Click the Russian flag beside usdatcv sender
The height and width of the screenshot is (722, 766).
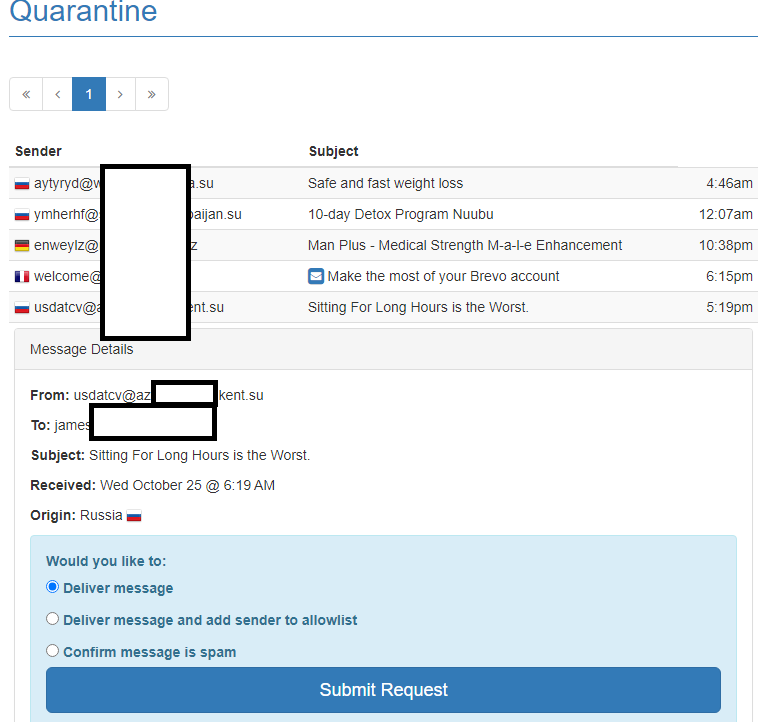coord(22,308)
